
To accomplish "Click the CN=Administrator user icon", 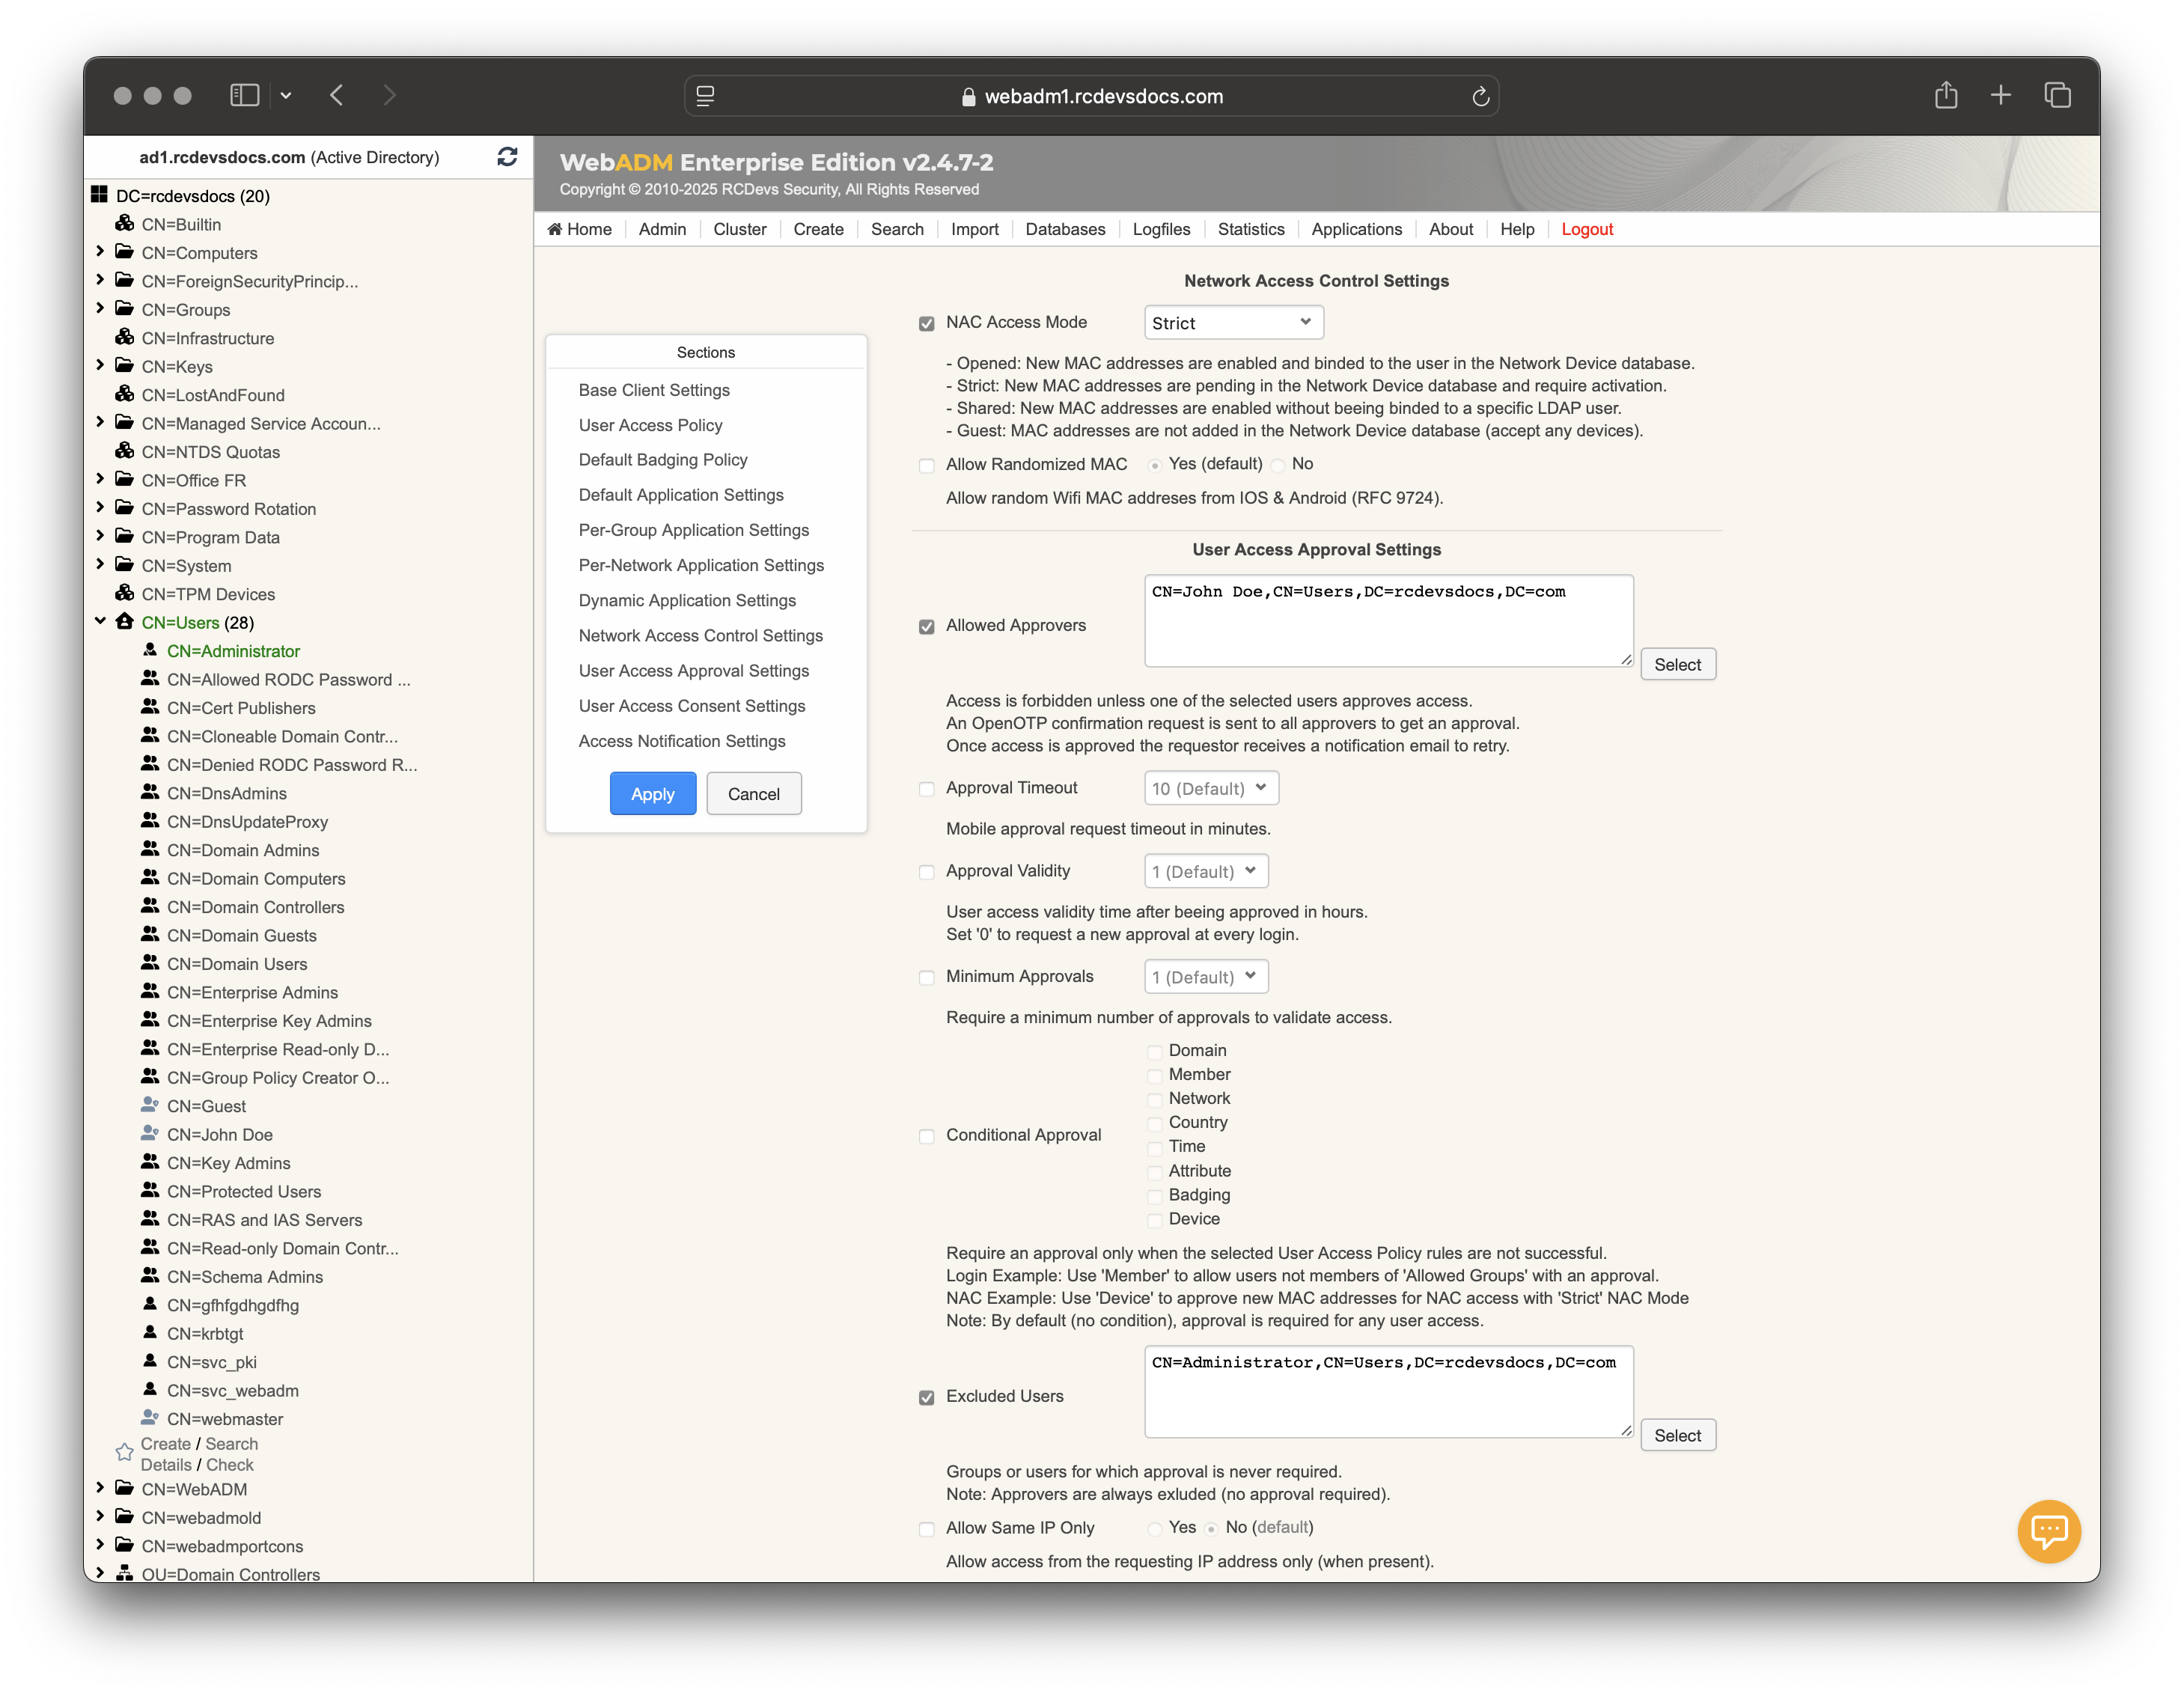I will [x=150, y=650].
